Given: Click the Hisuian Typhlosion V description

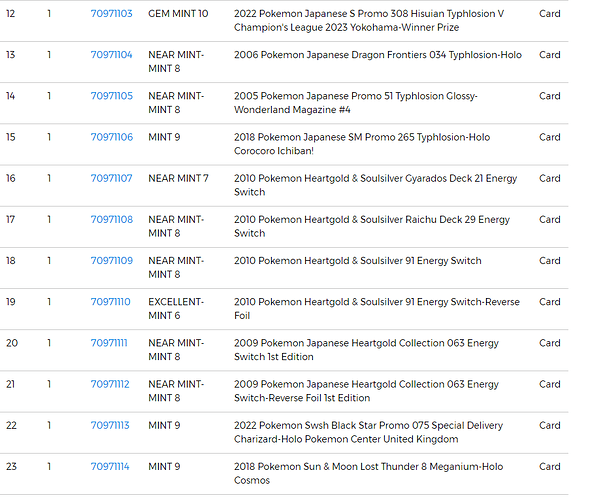Looking at the screenshot, I should (x=369, y=21).
